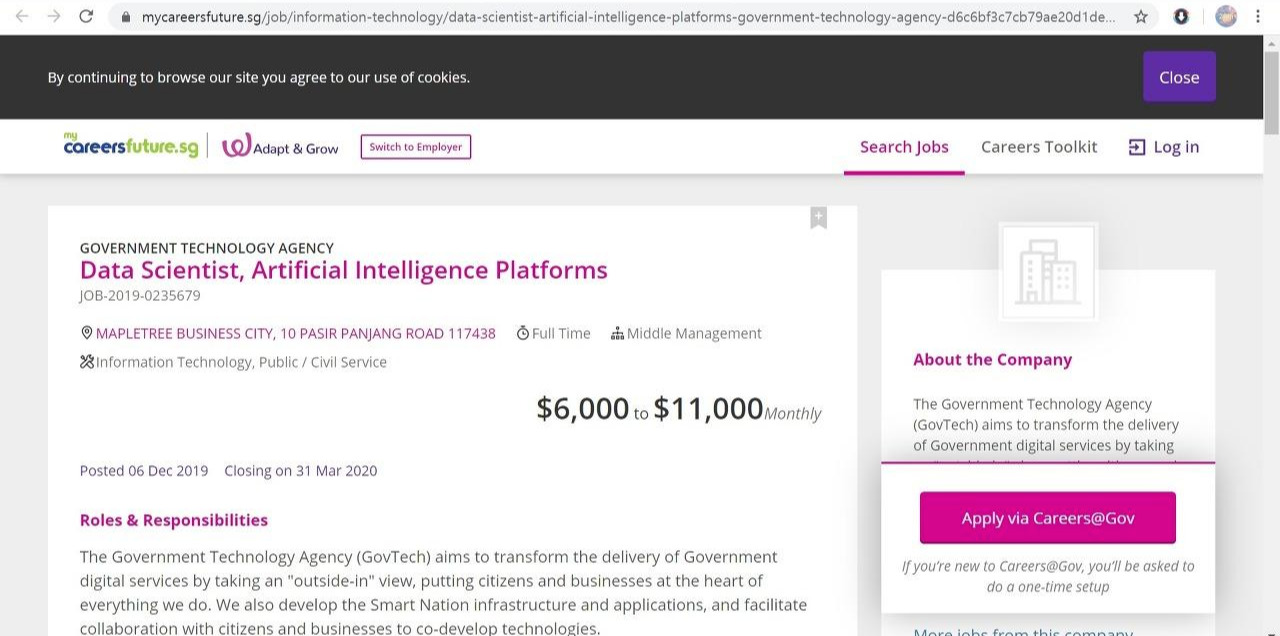Viewport: 1280px width, 636px height.
Task: Switch to Employer view
Action: 416,147
